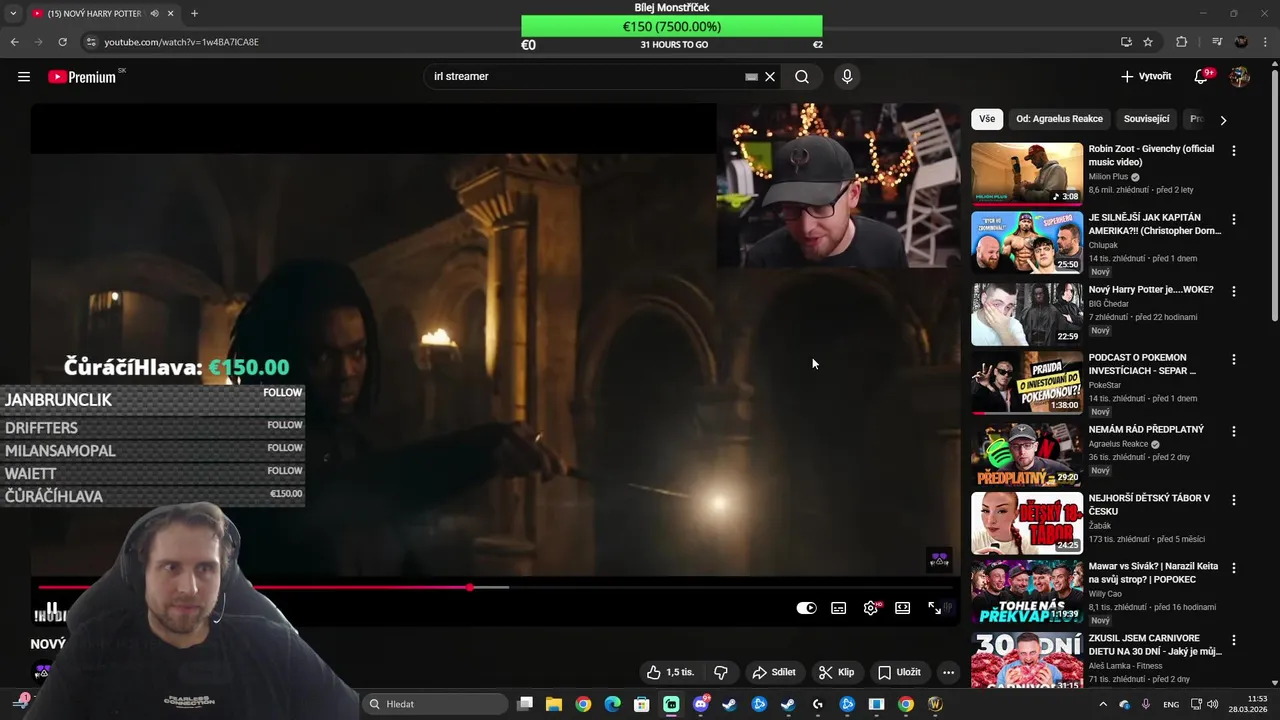Image resolution: width=1280 pixels, height=720 pixels.
Task: Open Microsoft Store from the taskbar
Action: tap(641, 704)
